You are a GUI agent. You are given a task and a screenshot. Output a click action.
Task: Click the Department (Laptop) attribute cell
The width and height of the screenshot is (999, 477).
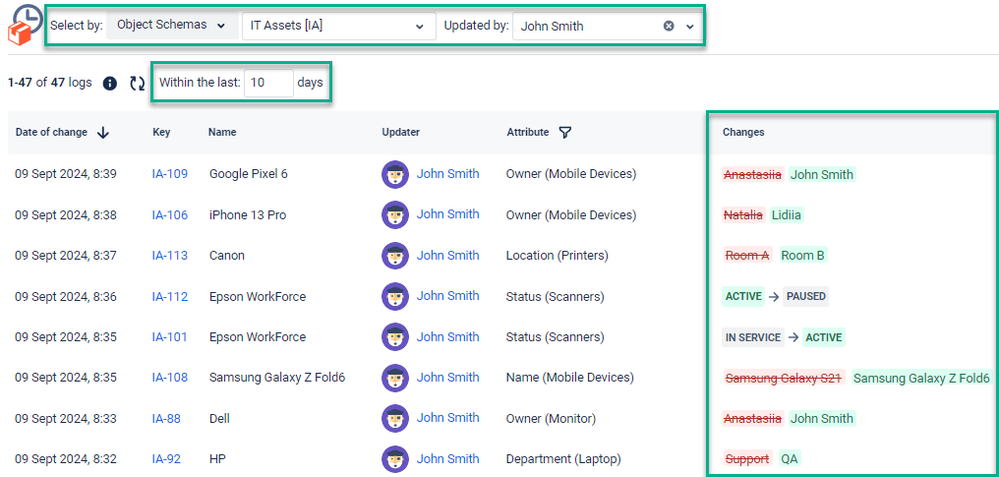(x=563, y=459)
